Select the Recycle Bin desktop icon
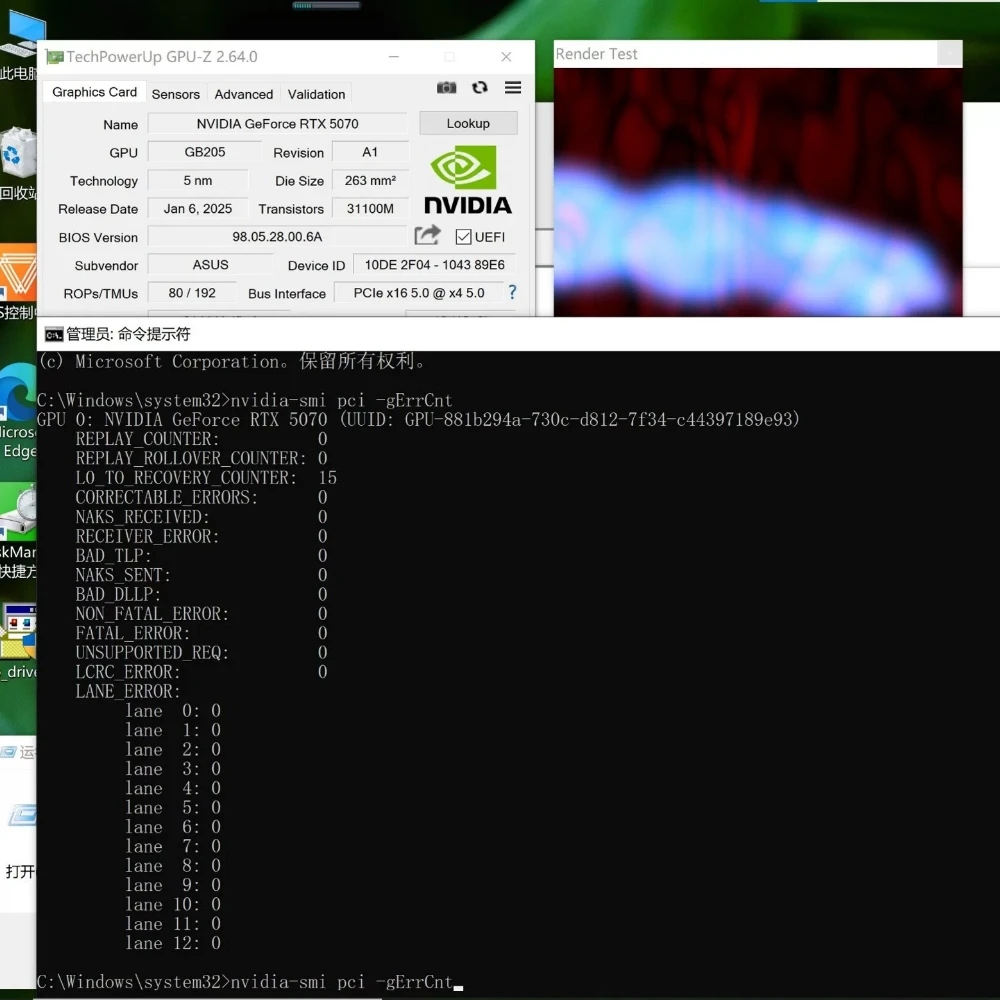The image size is (1000, 1000). (x=18, y=164)
